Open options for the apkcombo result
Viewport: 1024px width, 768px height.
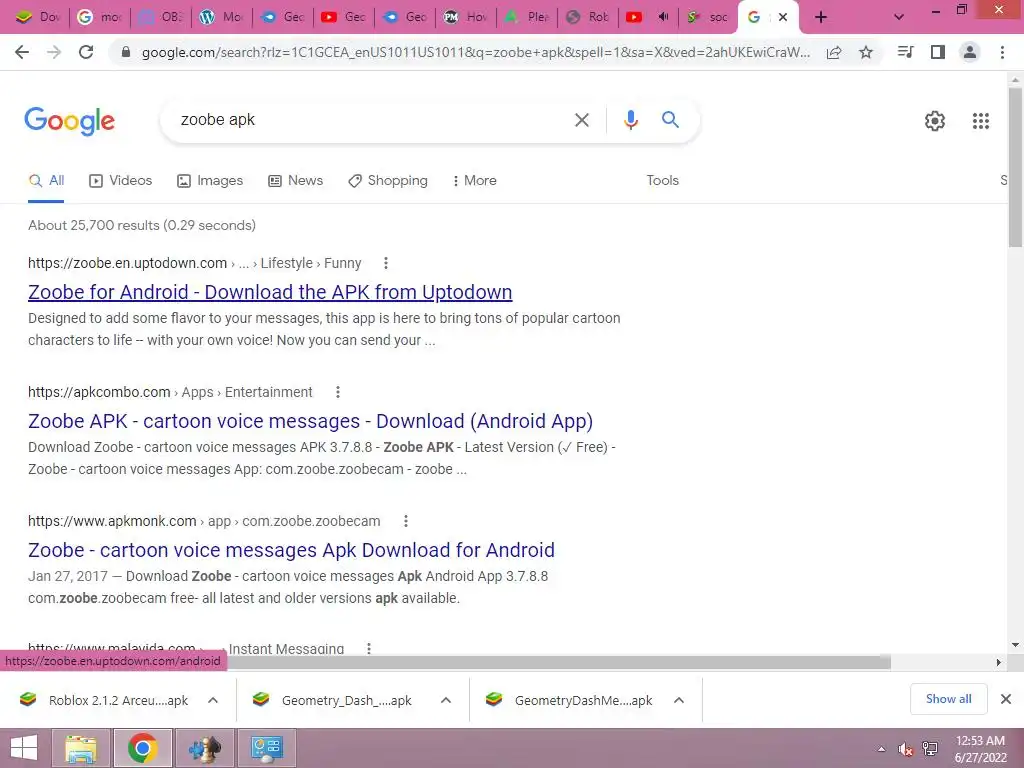[338, 392]
